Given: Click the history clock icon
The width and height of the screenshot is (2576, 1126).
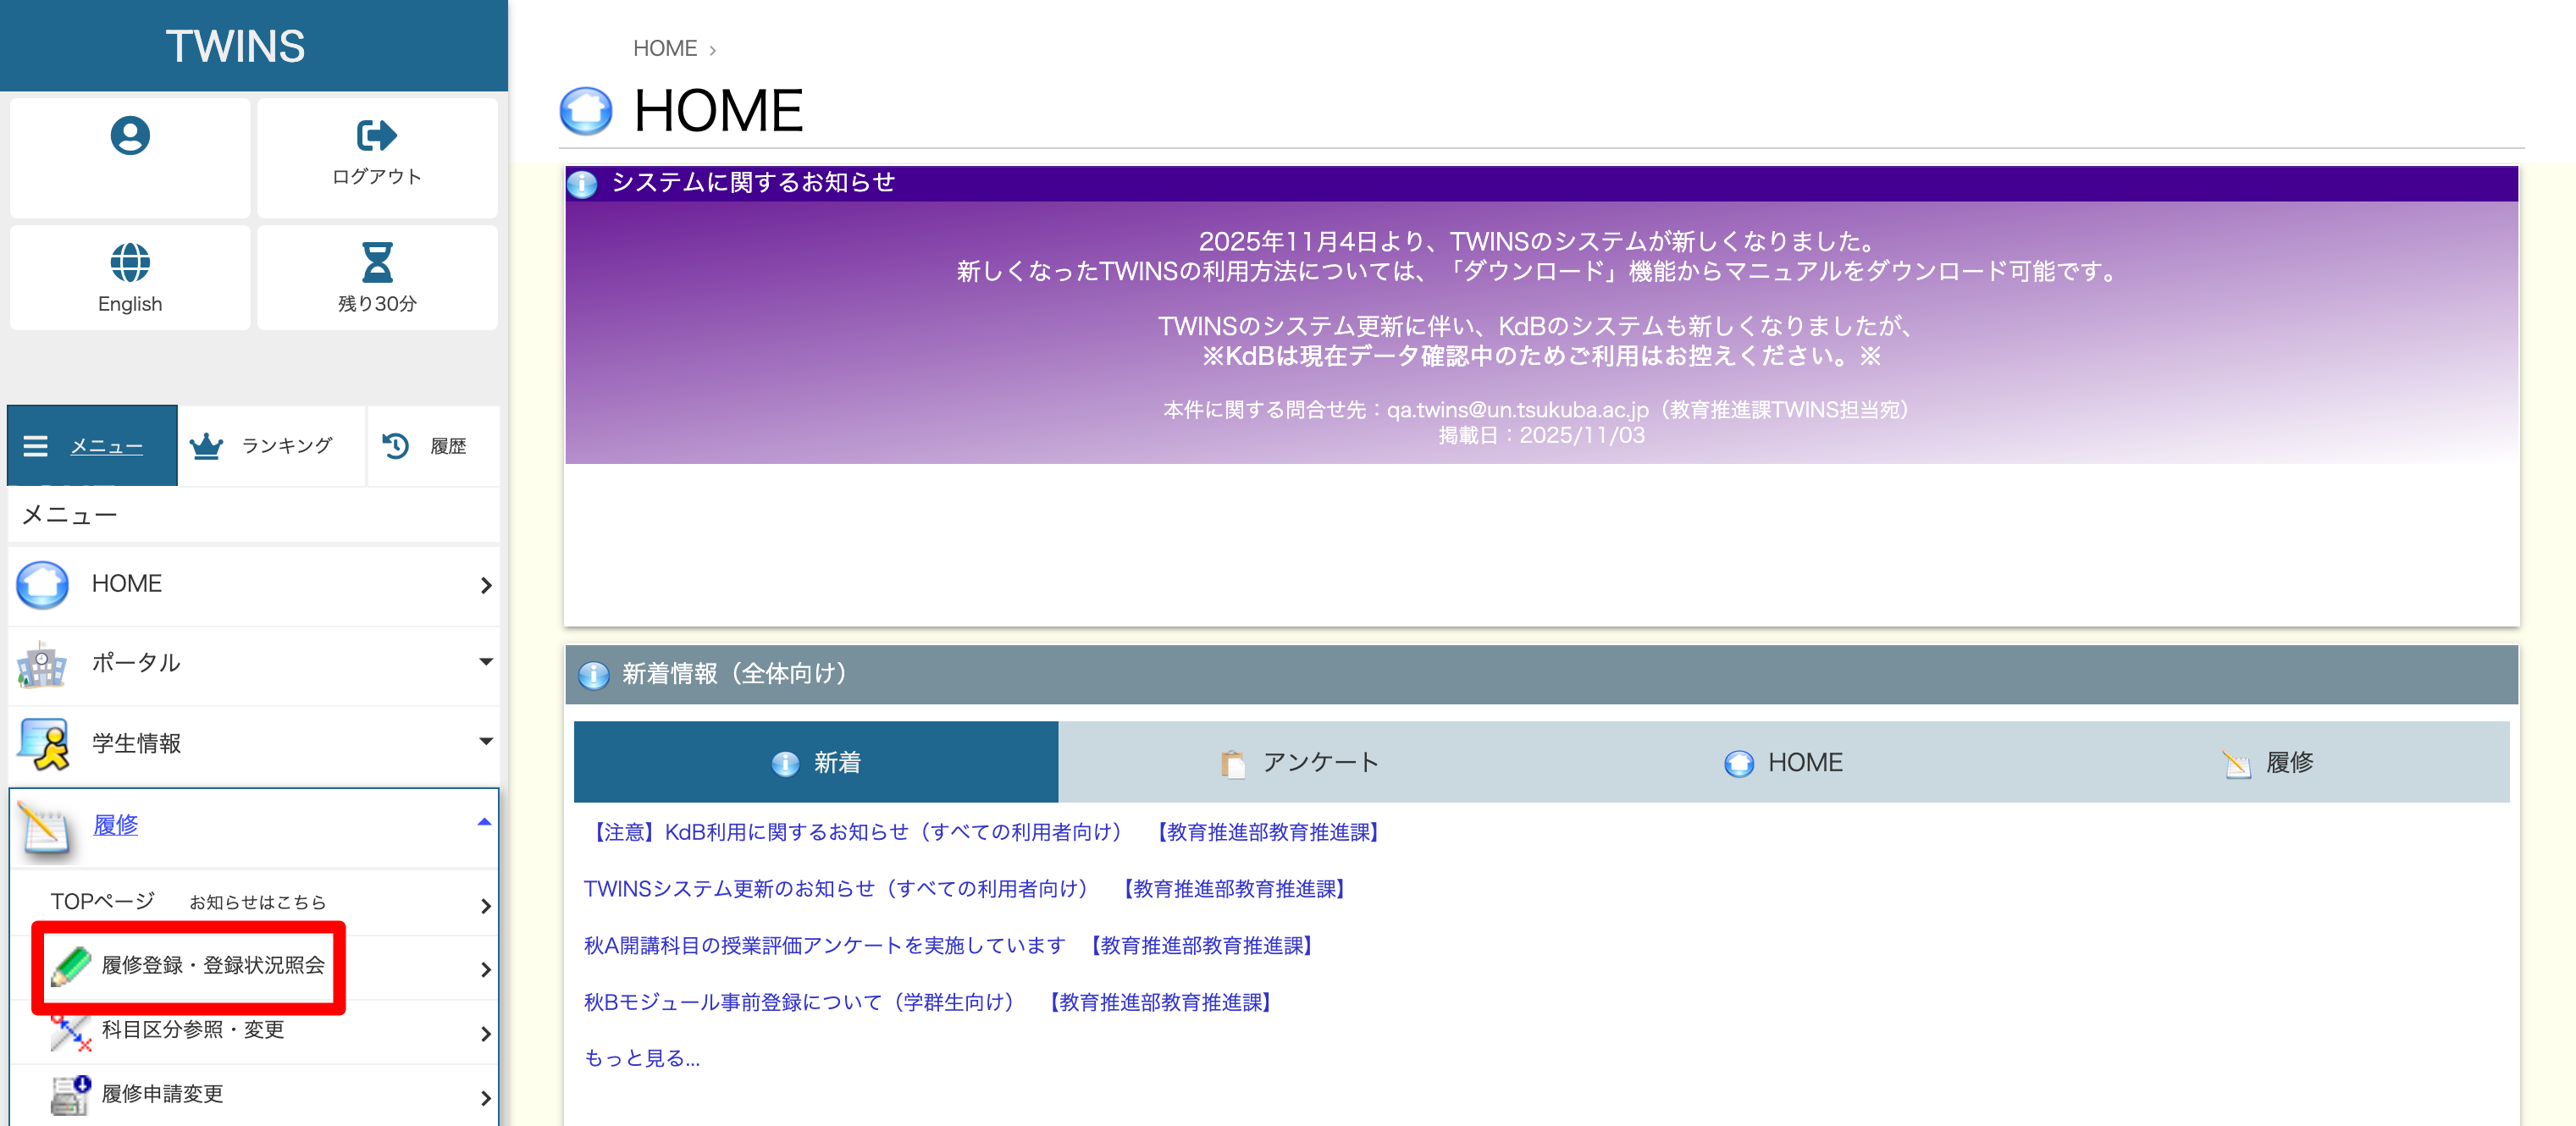Looking at the screenshot, I should tap(396, 446).
